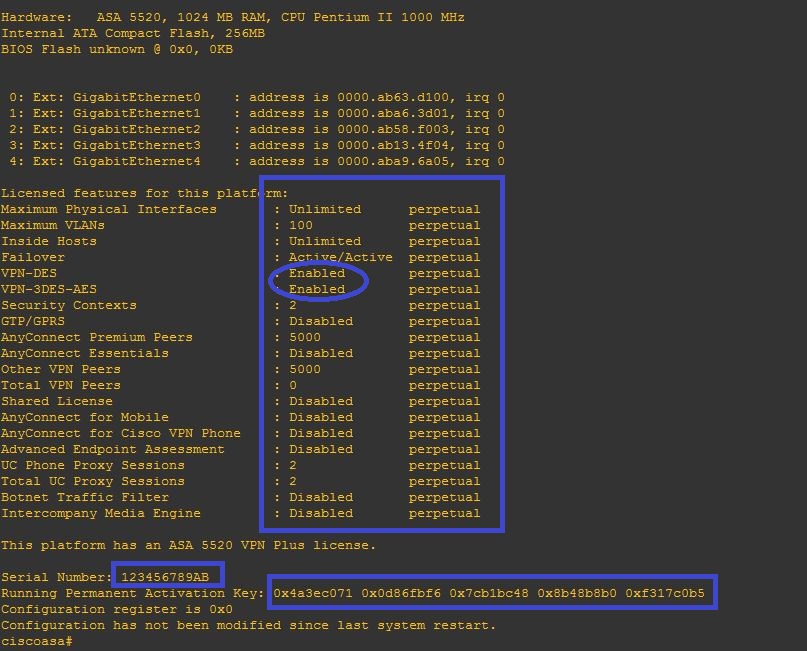Click the AnyConnect for Mobile label
Screen dimensions: 807x651
pos(85,417)
